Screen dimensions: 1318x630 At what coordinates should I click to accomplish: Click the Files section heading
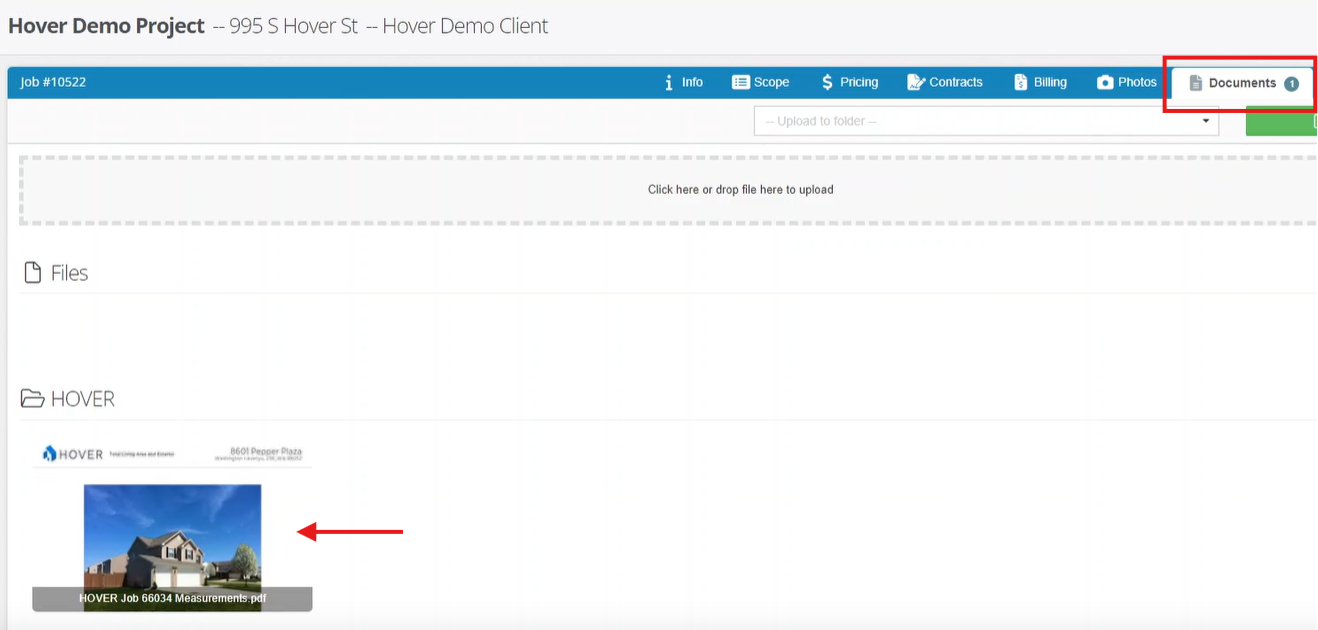click(69, 273)
